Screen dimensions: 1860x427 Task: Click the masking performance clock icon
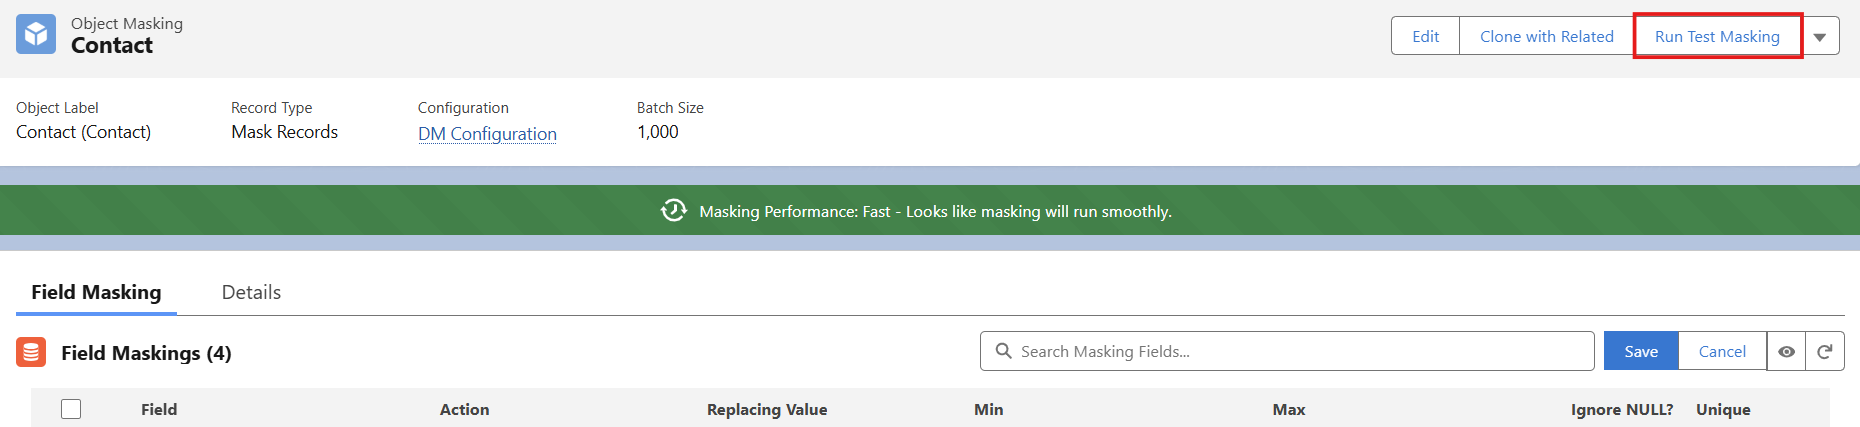[x=673, y=211]
